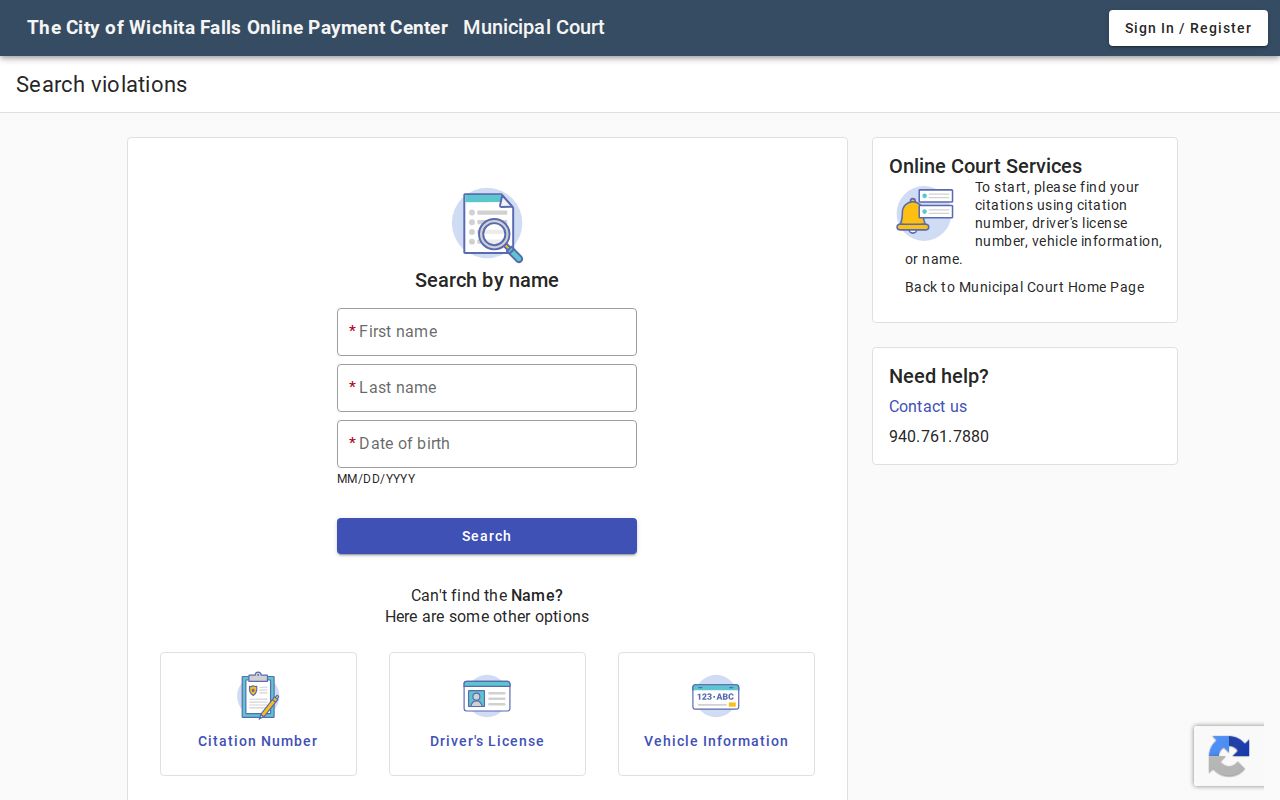Screen dimensions: 1280x800
Task: Choose the Citation Number search option
Action: pyautogui.click(x=258, y=714)
